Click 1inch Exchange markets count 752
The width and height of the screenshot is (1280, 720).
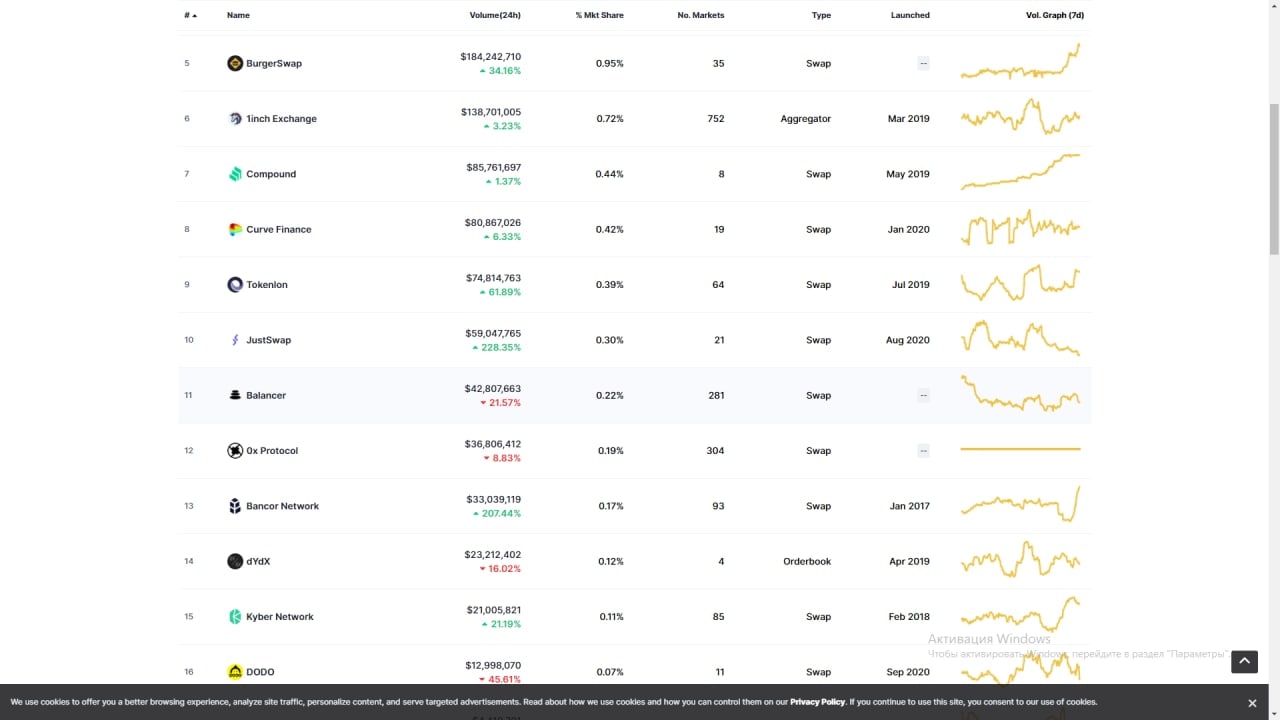pyautogui.click(x=715, y=118)
